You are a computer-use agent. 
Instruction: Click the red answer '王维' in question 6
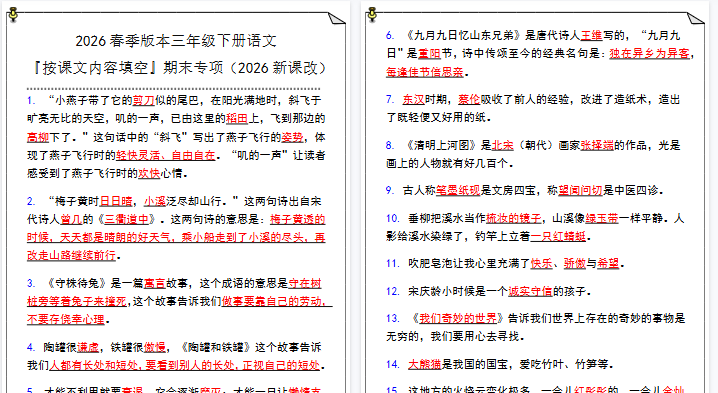[592, 35]
